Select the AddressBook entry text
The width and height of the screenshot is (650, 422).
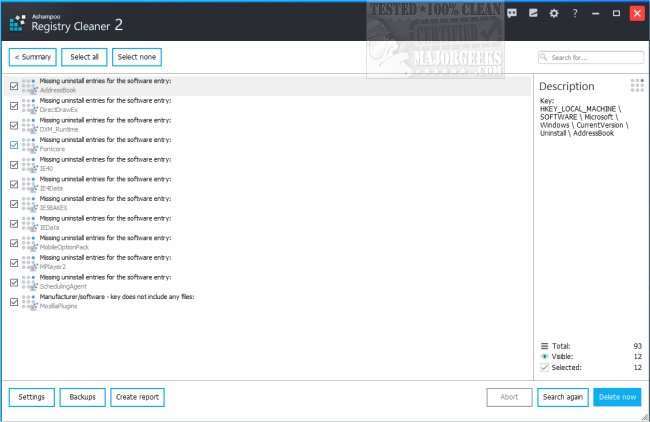pyautogui.click(x=58, y=90)
